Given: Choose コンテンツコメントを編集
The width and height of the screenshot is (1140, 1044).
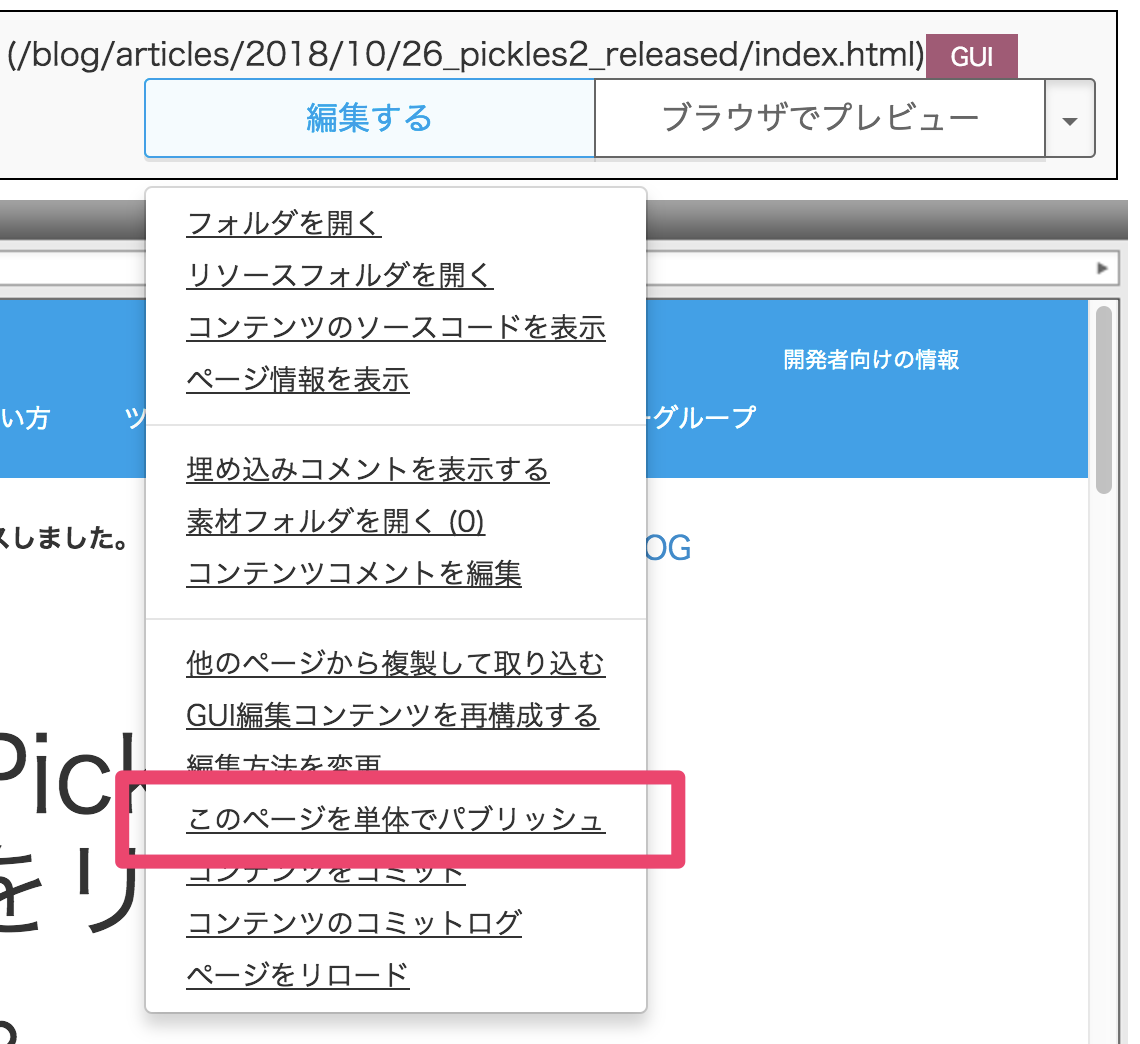Looking at the screenshot, I should [x=353, y=573].
